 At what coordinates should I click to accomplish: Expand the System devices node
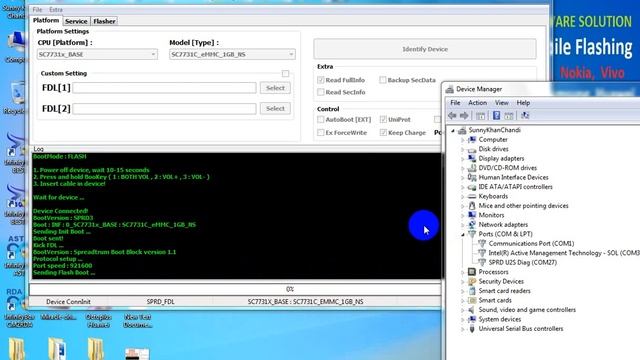[463, 320]
